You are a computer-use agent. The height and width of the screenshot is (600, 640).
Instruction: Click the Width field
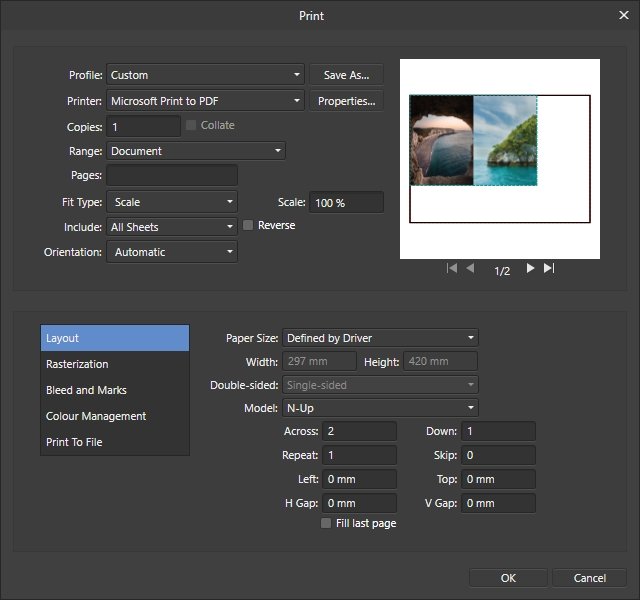320,361
